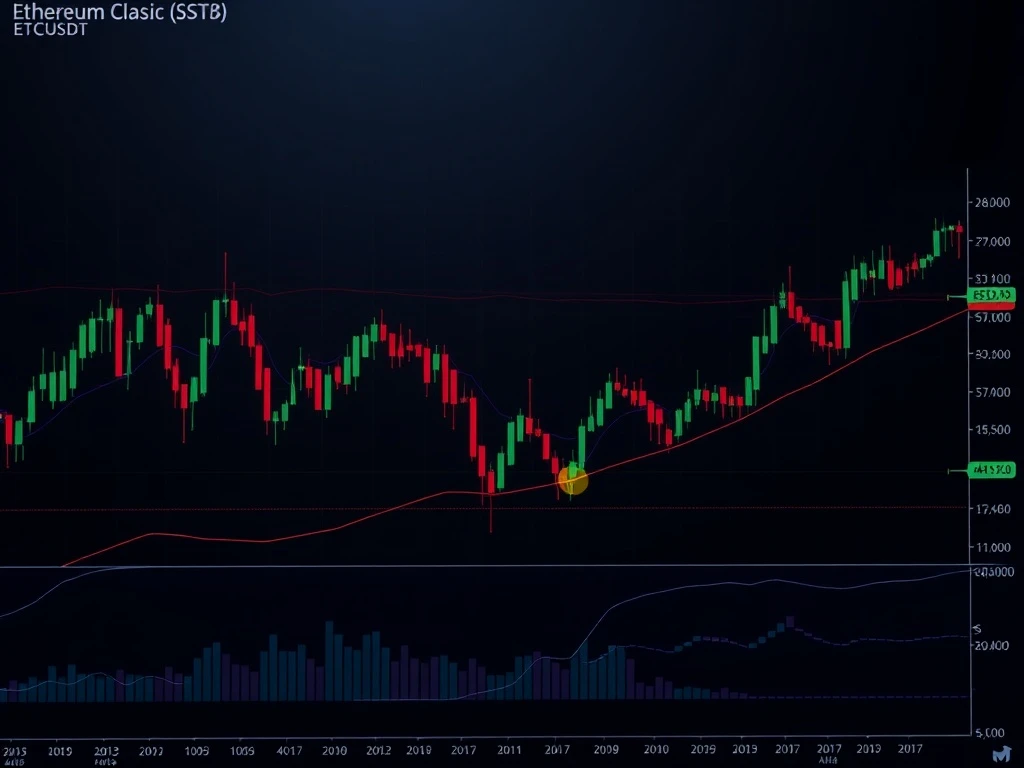Click the upper green price tag on the price axis
1024x768 pixels.
coord(991,296)
